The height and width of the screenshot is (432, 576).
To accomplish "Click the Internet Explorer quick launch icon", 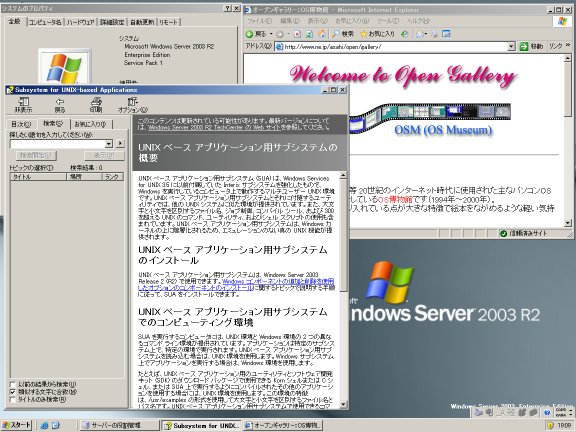I will (44, 425).
